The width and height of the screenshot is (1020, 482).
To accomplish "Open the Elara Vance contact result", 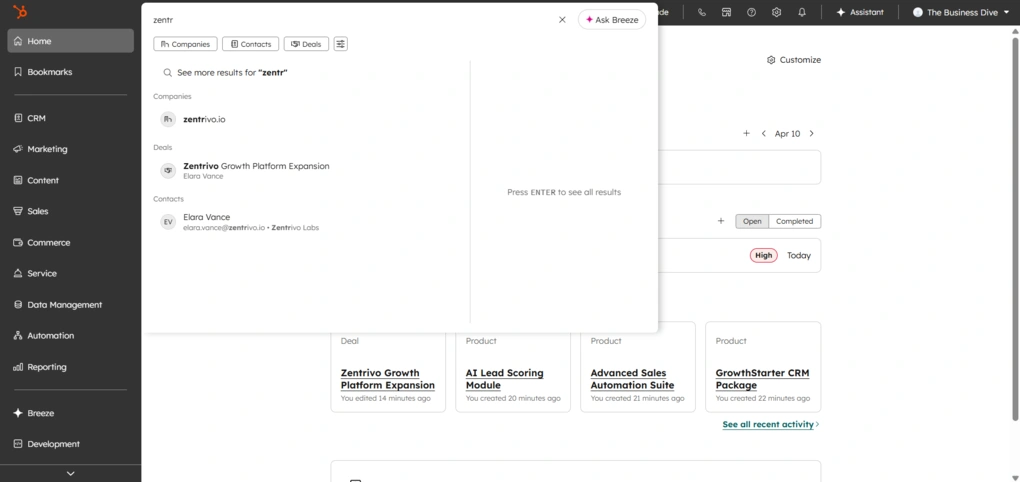I will pos(207,217).
